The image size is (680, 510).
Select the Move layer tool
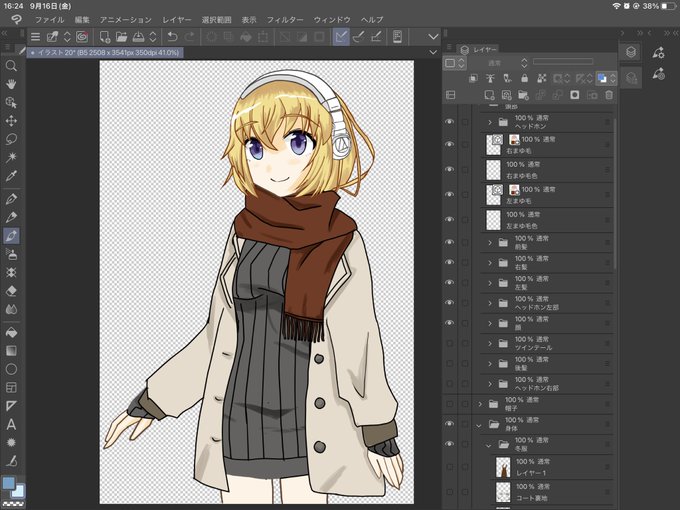tap(11, 121)
